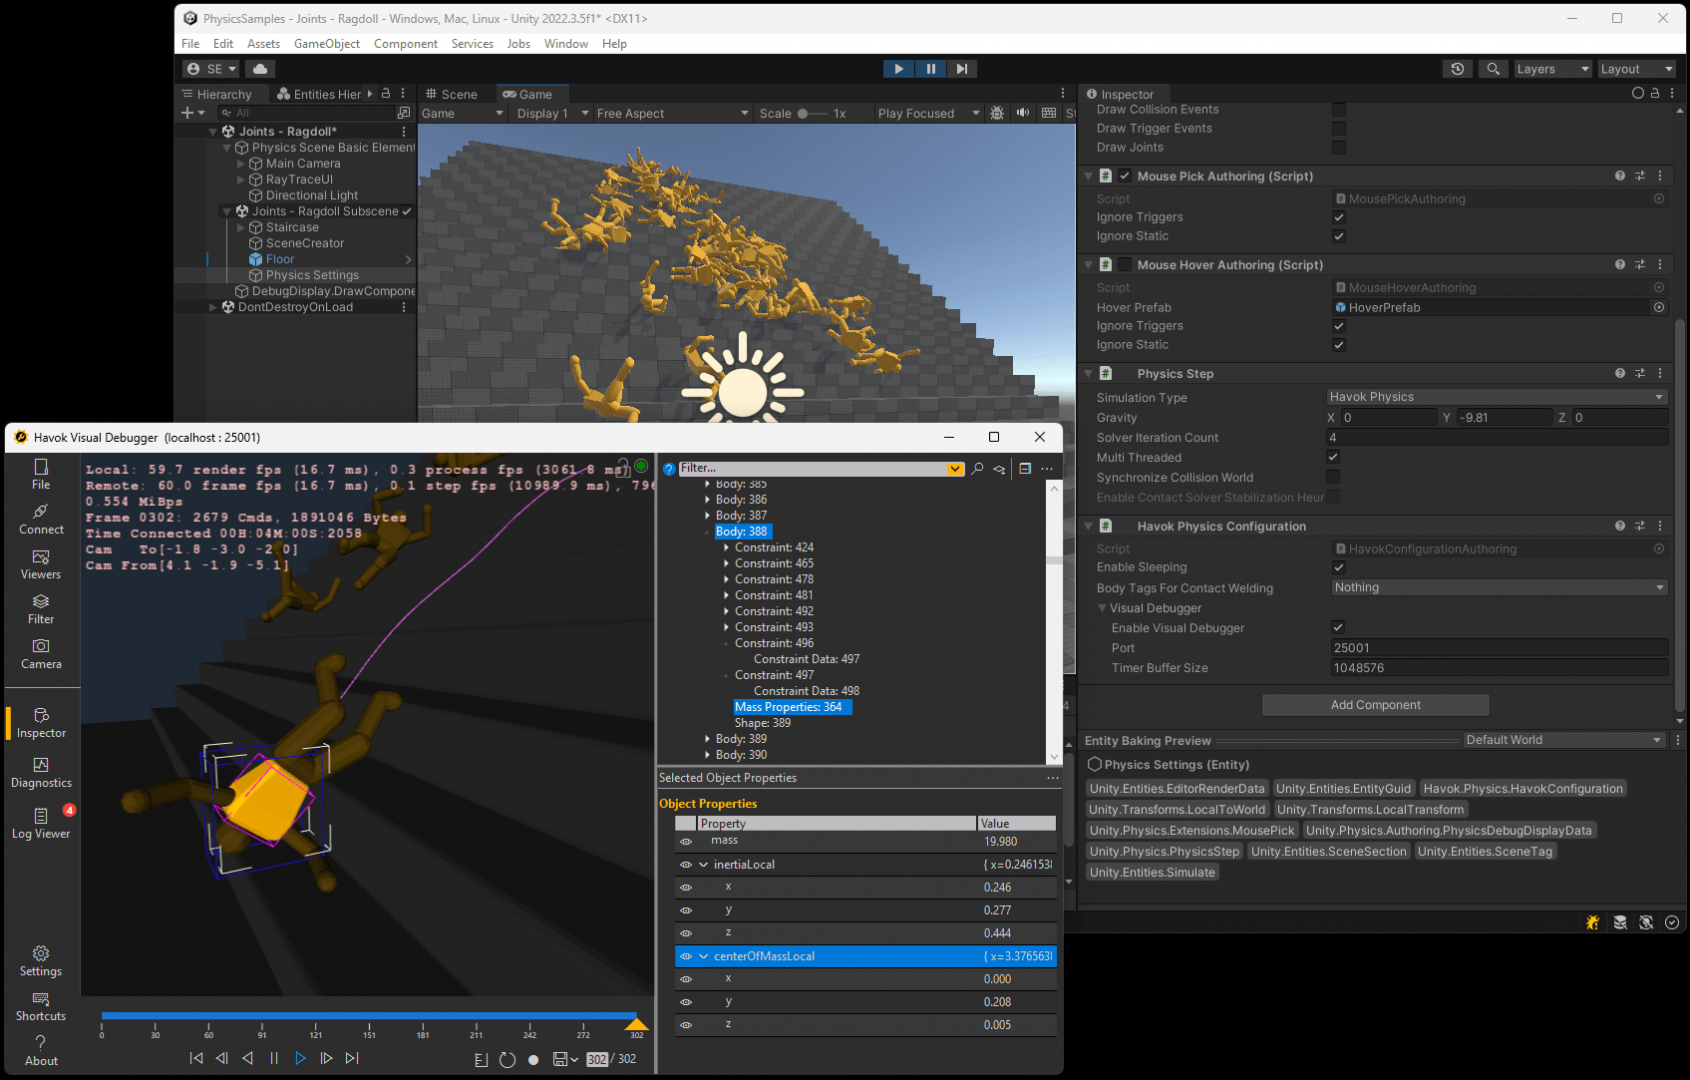
Task: Open Shortcuts in Havok sidebar
Action: 41,1006
